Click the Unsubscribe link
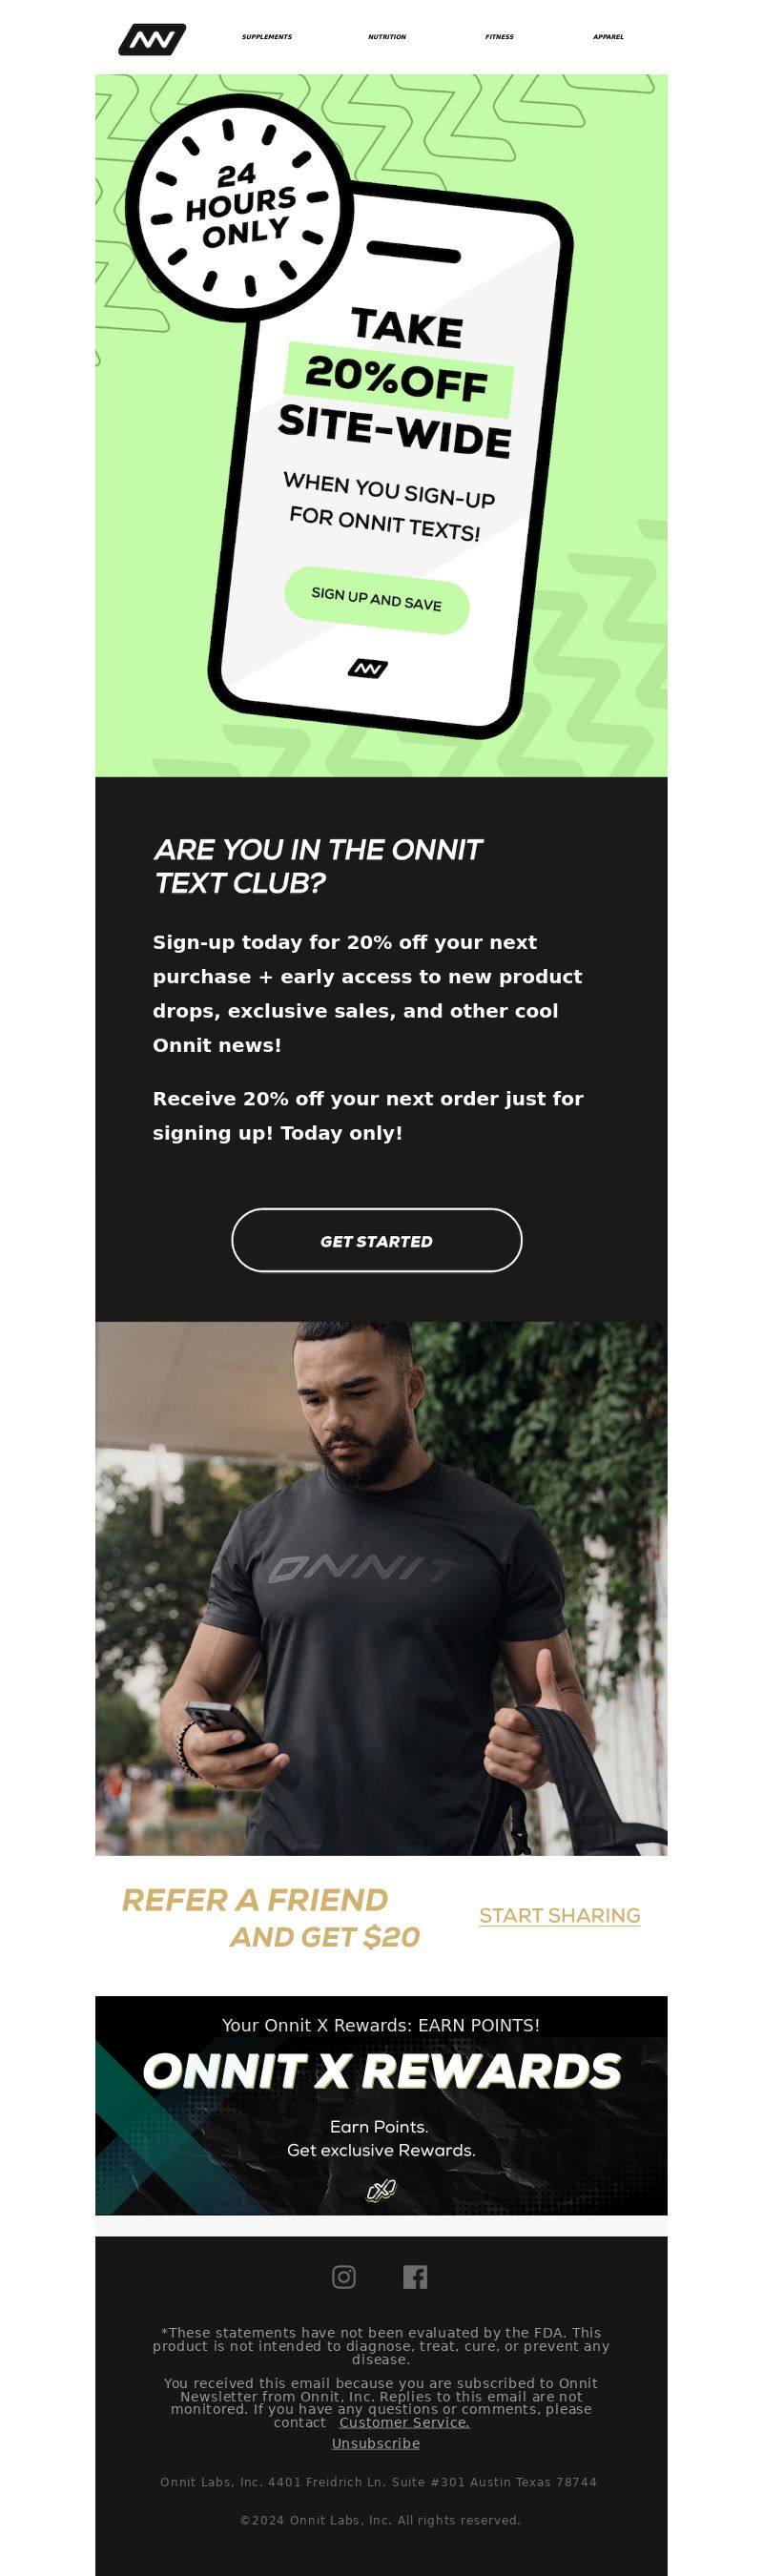The width and height of the screenshot is (763, 2576). [376, 2443]
